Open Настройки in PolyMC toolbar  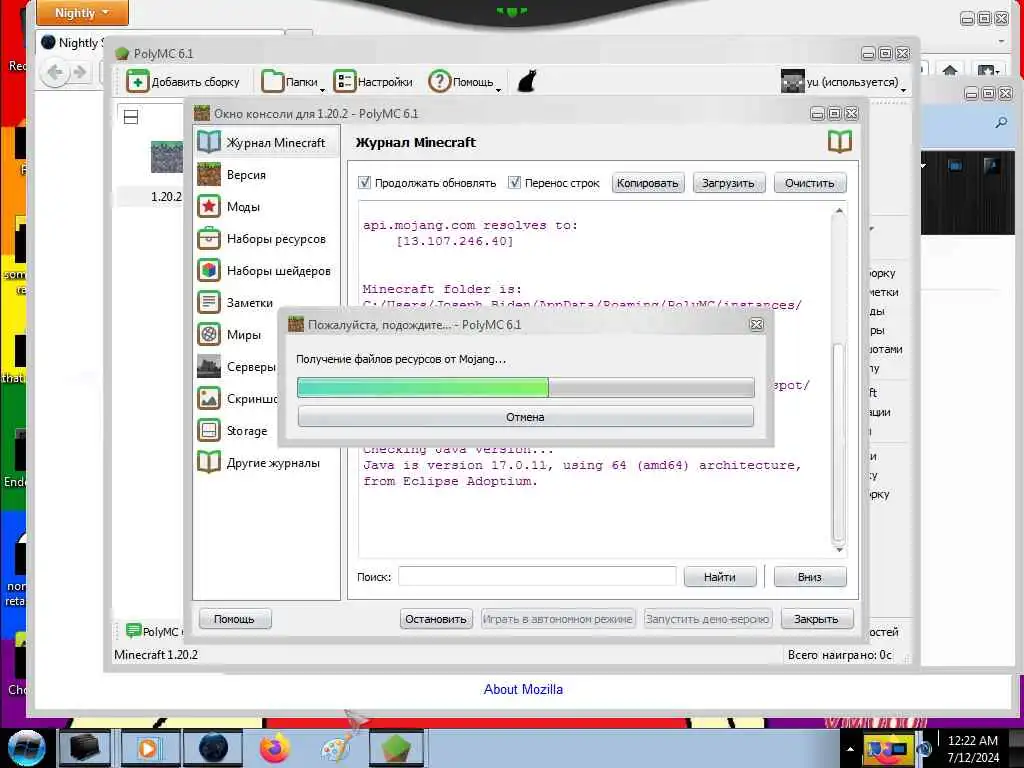(x=373, y=82)
